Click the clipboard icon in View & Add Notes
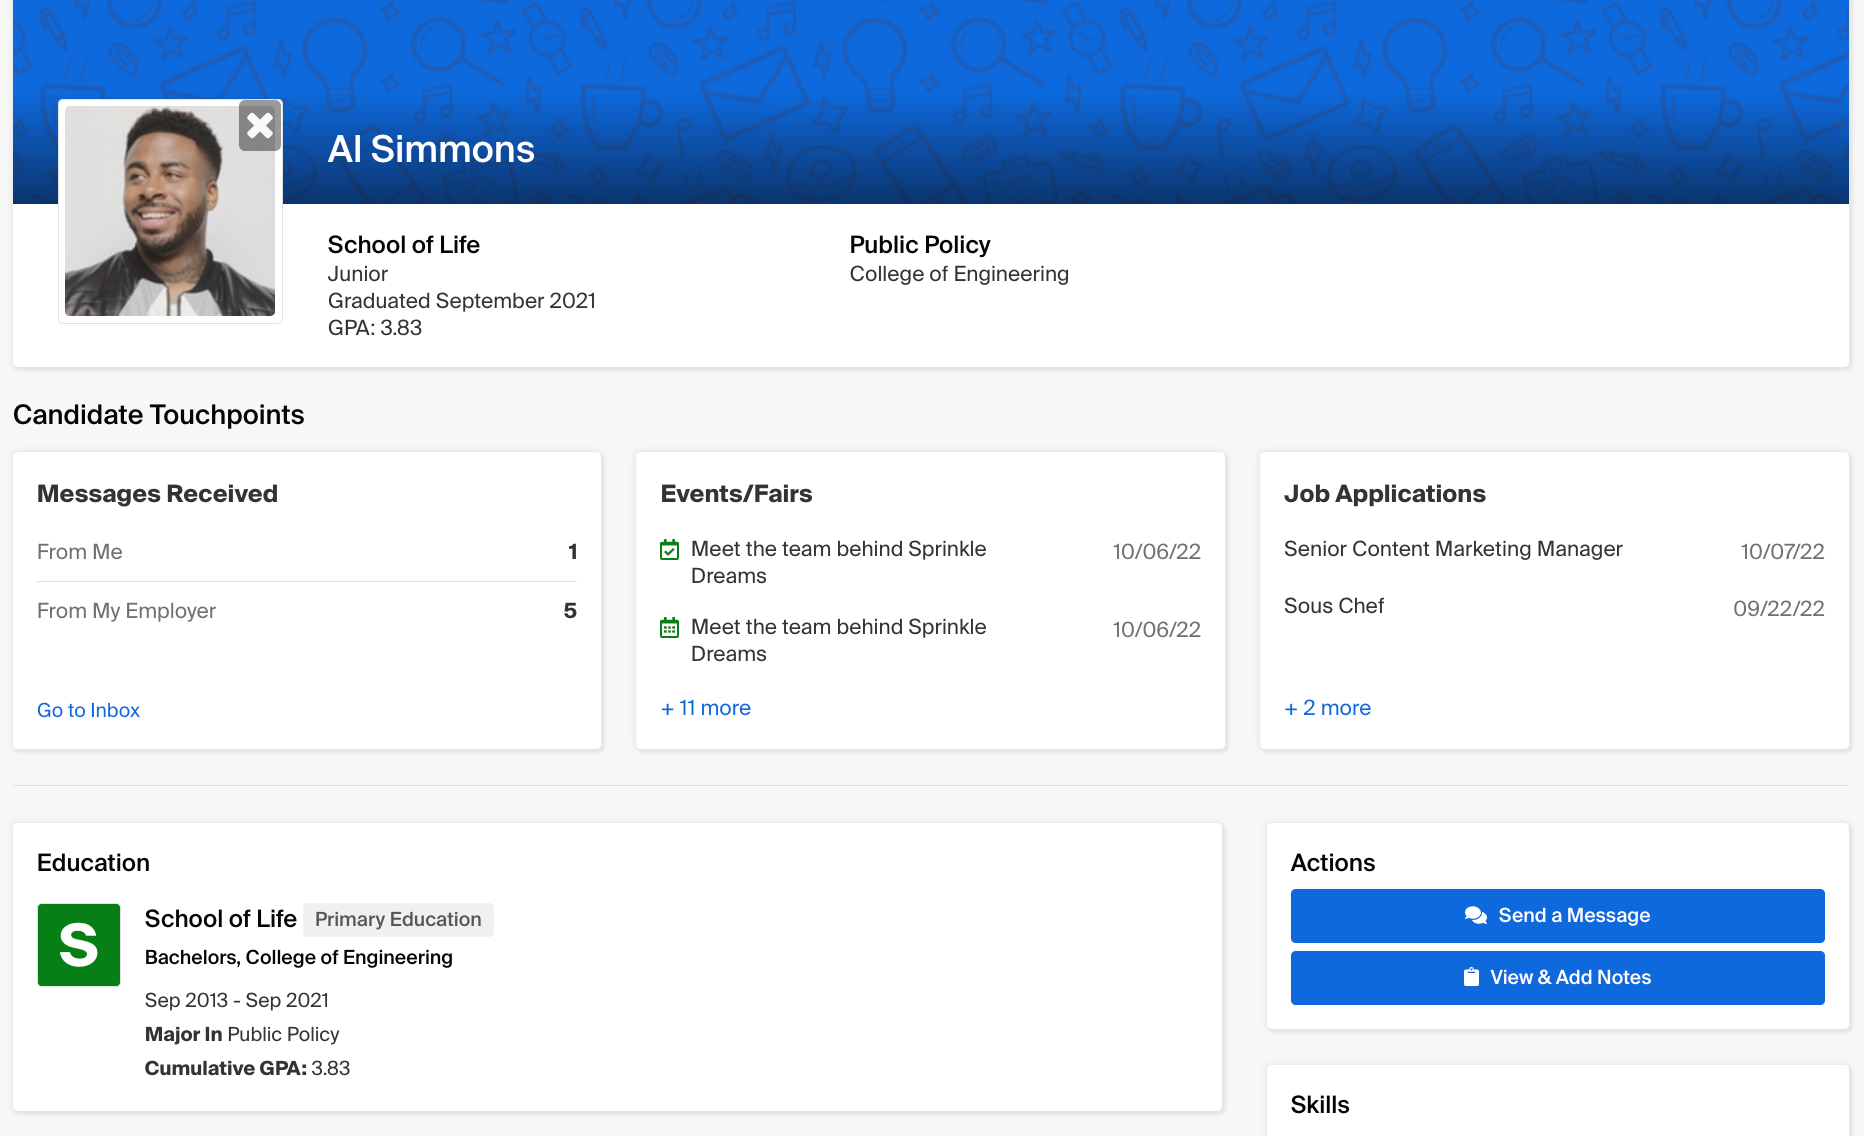Image resolution: width=1864 pixels, height=1136 pixels. 1471,977
